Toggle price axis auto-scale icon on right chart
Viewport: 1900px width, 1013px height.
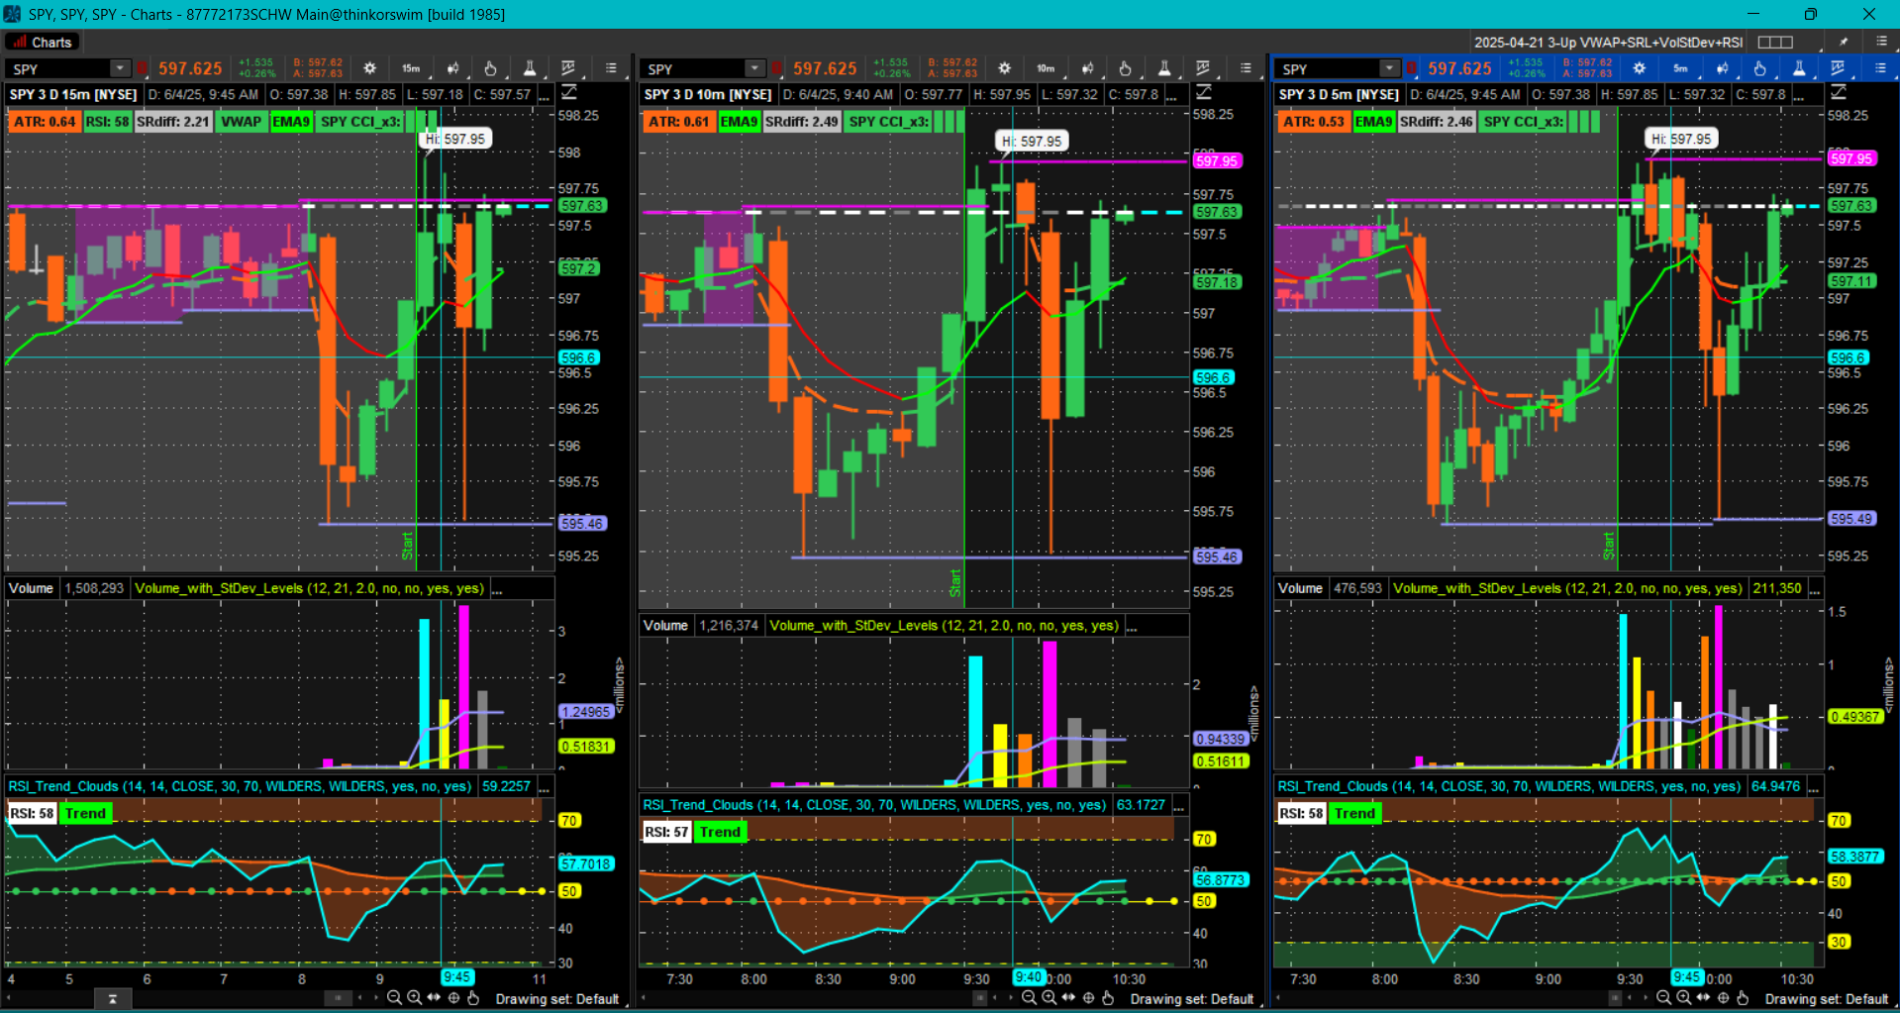pyautogui.click(x=1838, y=92)
